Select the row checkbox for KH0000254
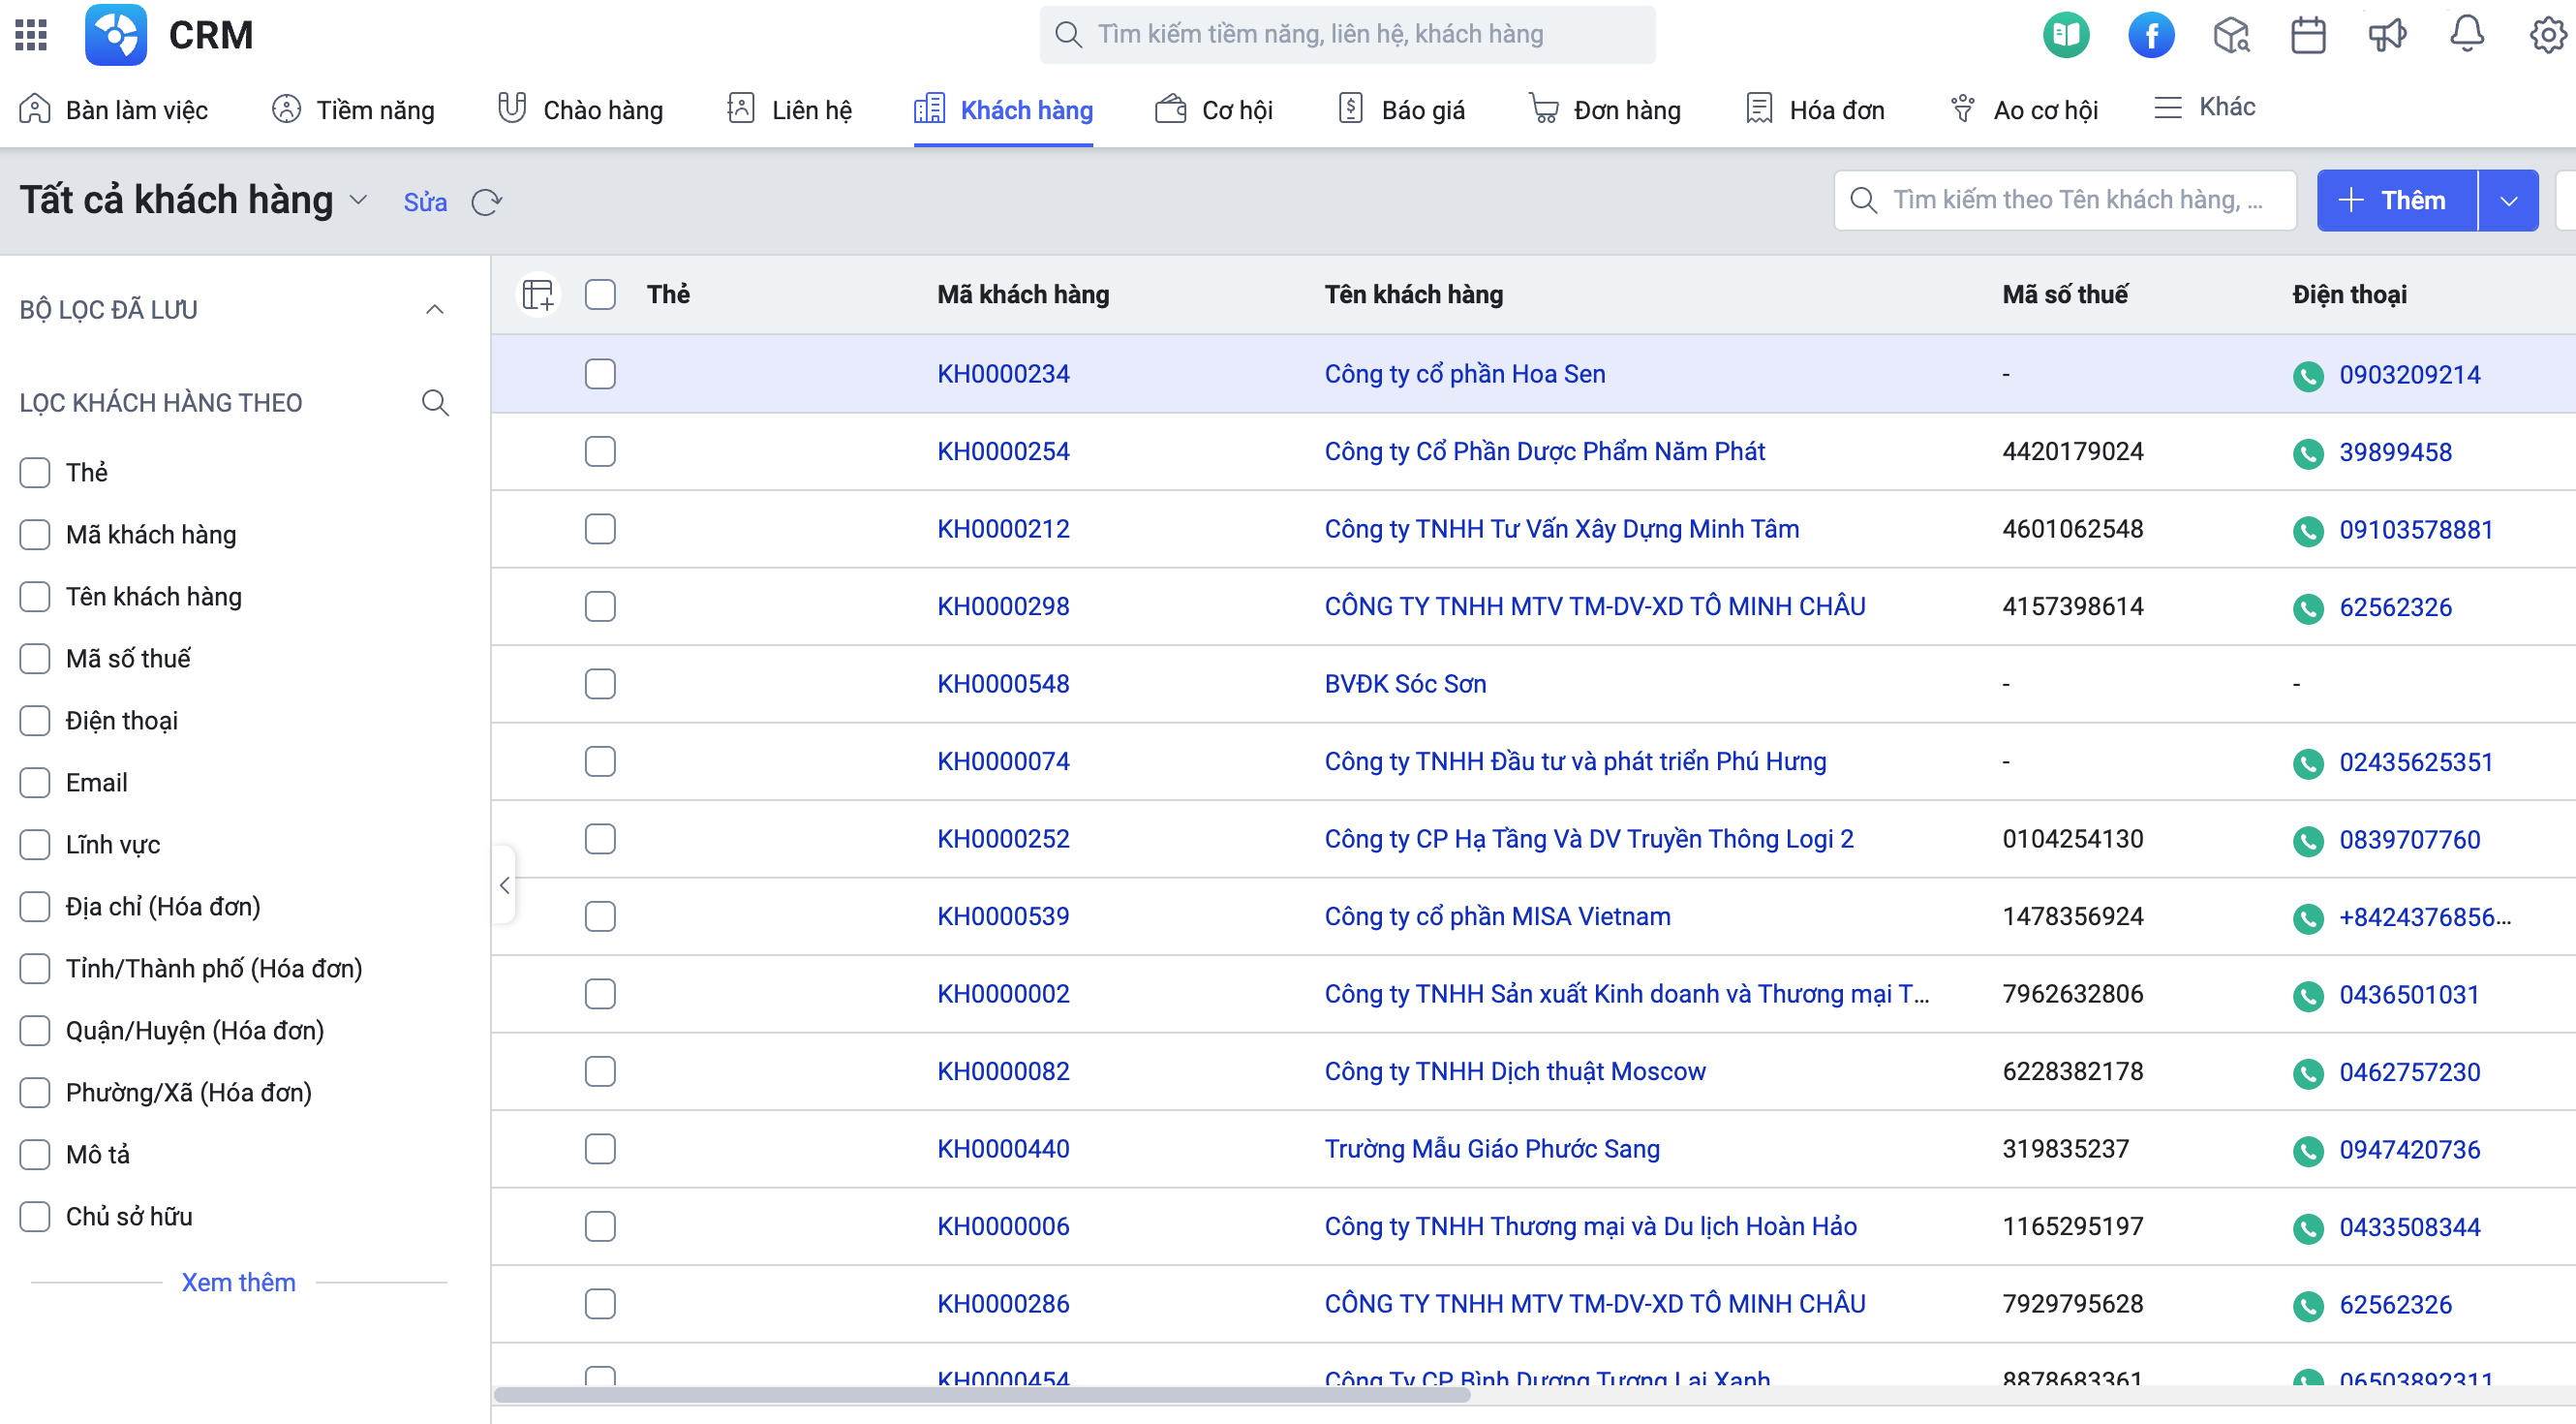The width and height of the screenshot is (2576, 1424). 600,452
